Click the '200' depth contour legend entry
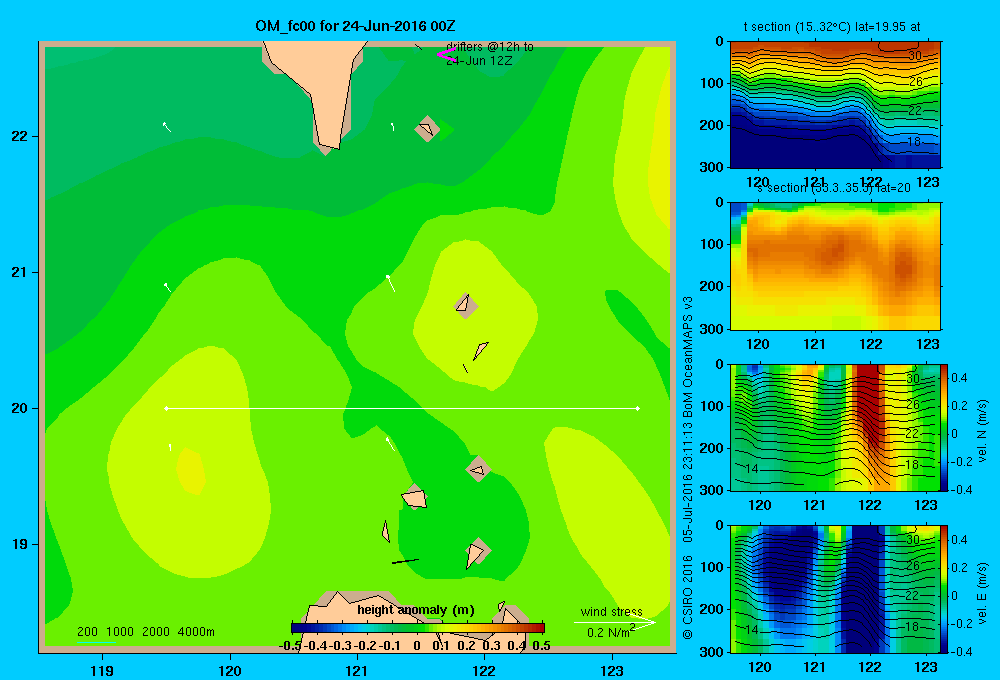Viewport: 1000px width, 680px height. 87,632
